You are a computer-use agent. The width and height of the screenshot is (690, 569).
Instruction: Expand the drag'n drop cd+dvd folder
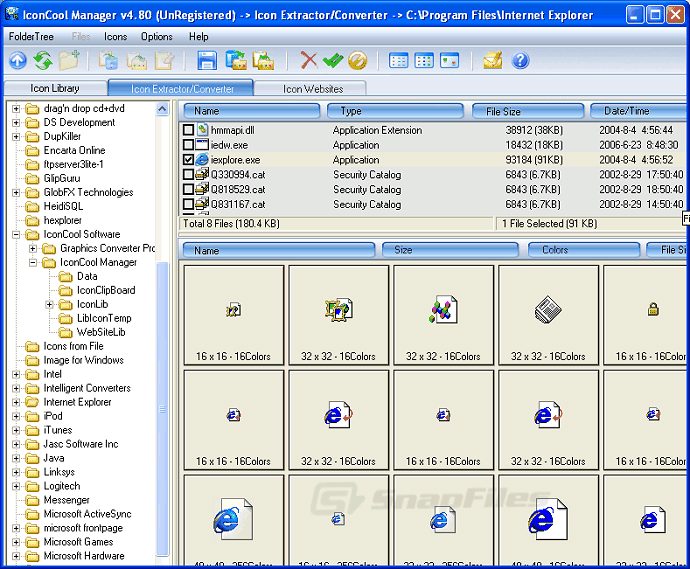(x=16, y=108)
